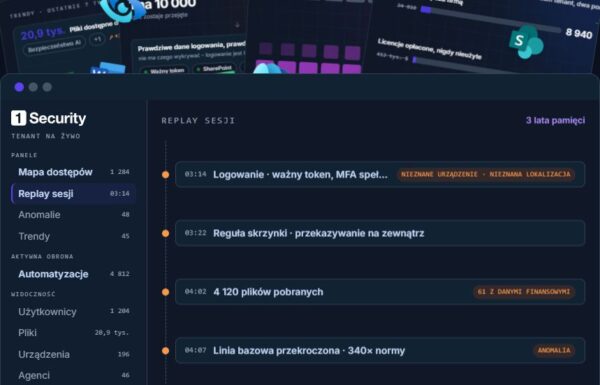The image size is (600, 385).
Task: Select the 03:14 login timeline marker
Action: tap(166, 175)
